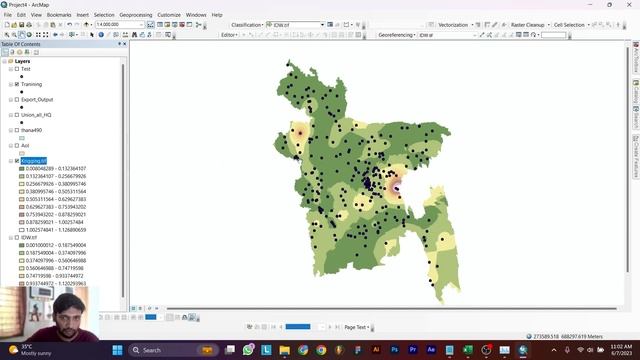The width and height of the screenshot is (640, 360).
Task: Open the Bookmarks menu
Action: [x=59, y=15]
